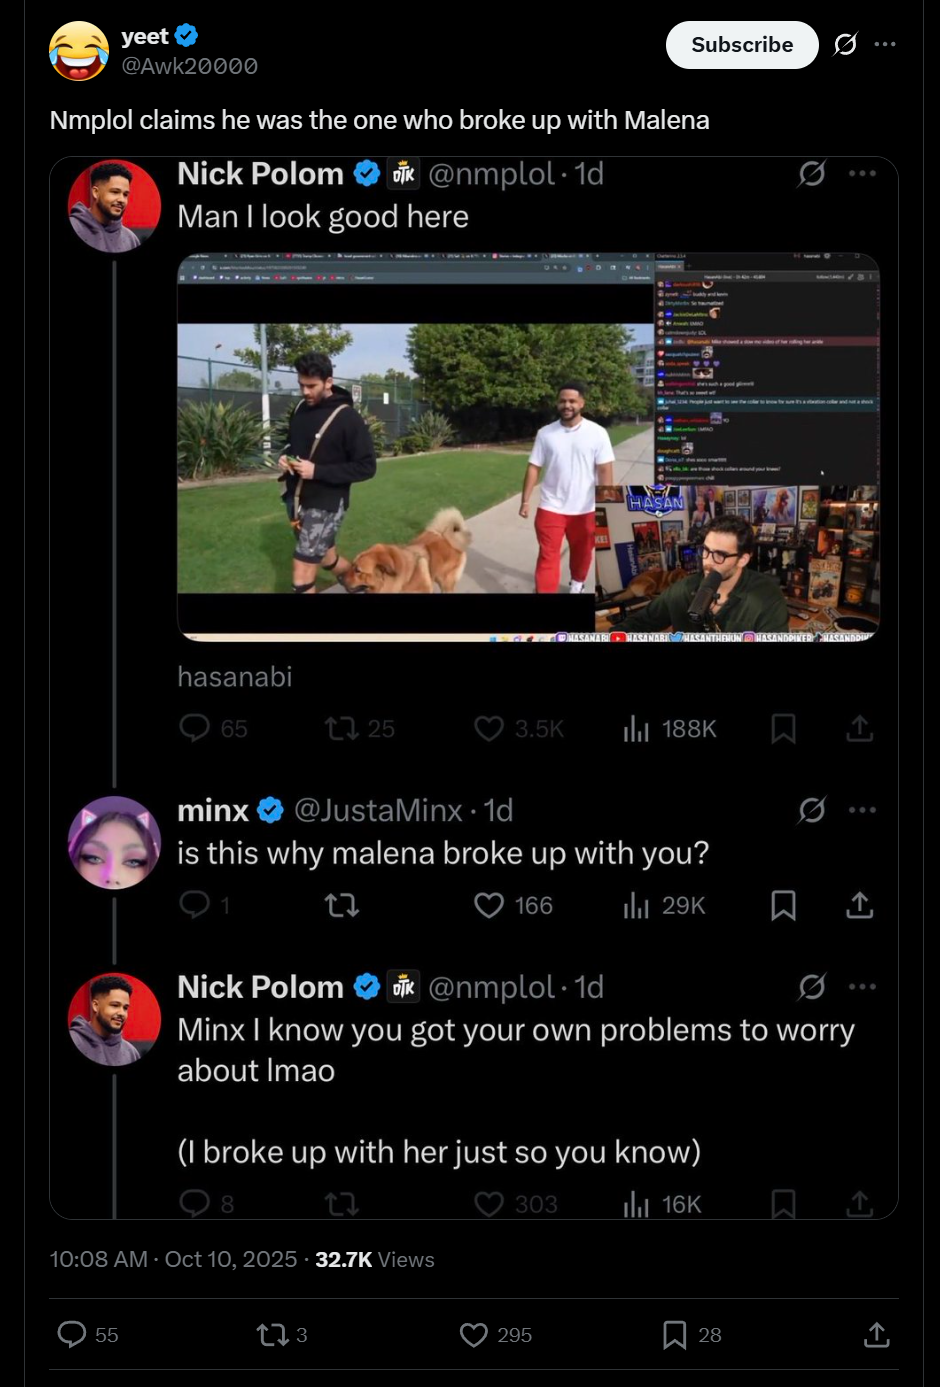Viewport: 940px width, 1387px height.
Task: Like minx's reply with 166 likes
Action: (489, 906)
